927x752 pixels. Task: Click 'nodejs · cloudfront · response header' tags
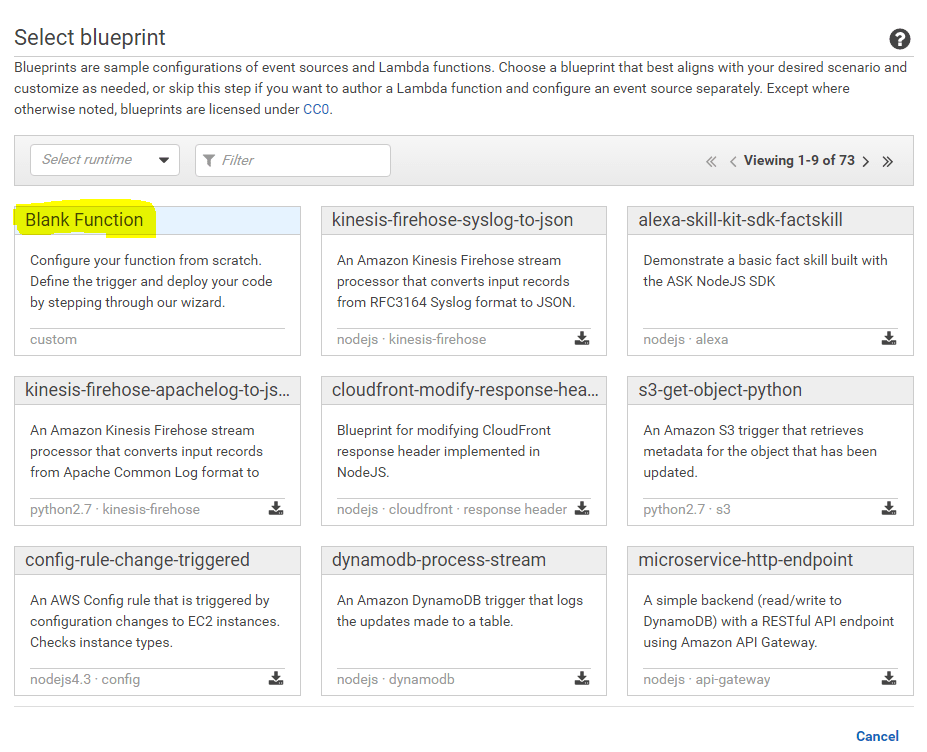452,510
